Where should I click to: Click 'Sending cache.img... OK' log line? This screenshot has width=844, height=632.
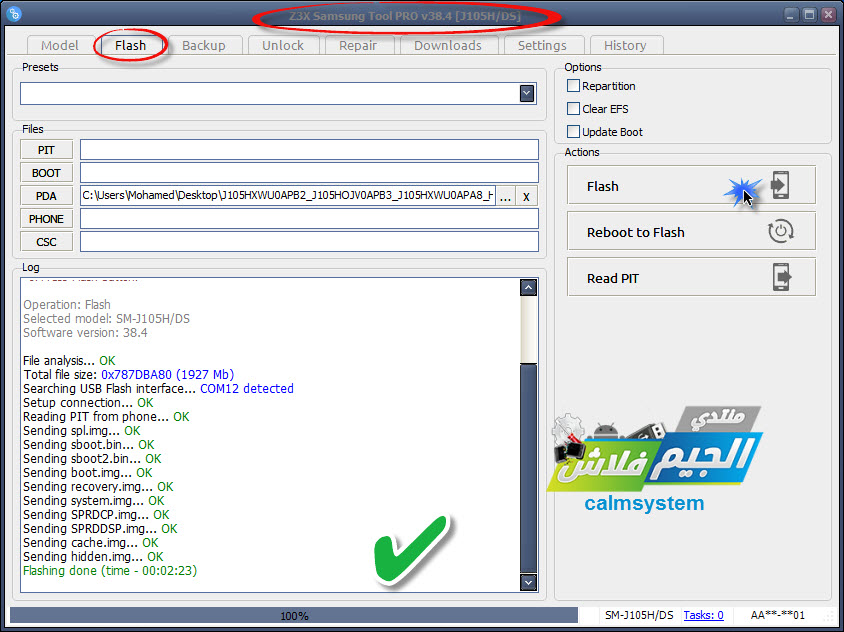[90, 543]
